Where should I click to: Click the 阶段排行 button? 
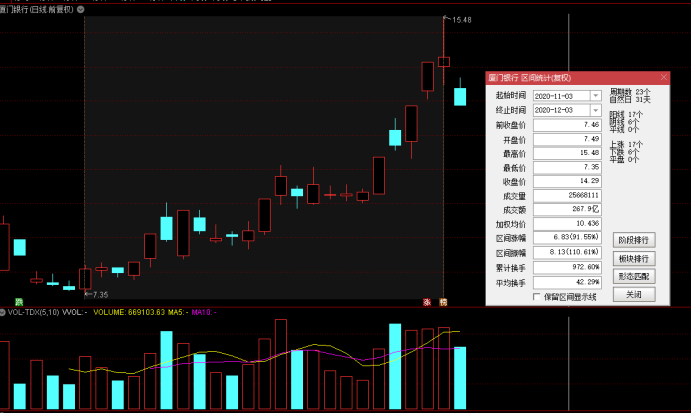tap(634, 240)
